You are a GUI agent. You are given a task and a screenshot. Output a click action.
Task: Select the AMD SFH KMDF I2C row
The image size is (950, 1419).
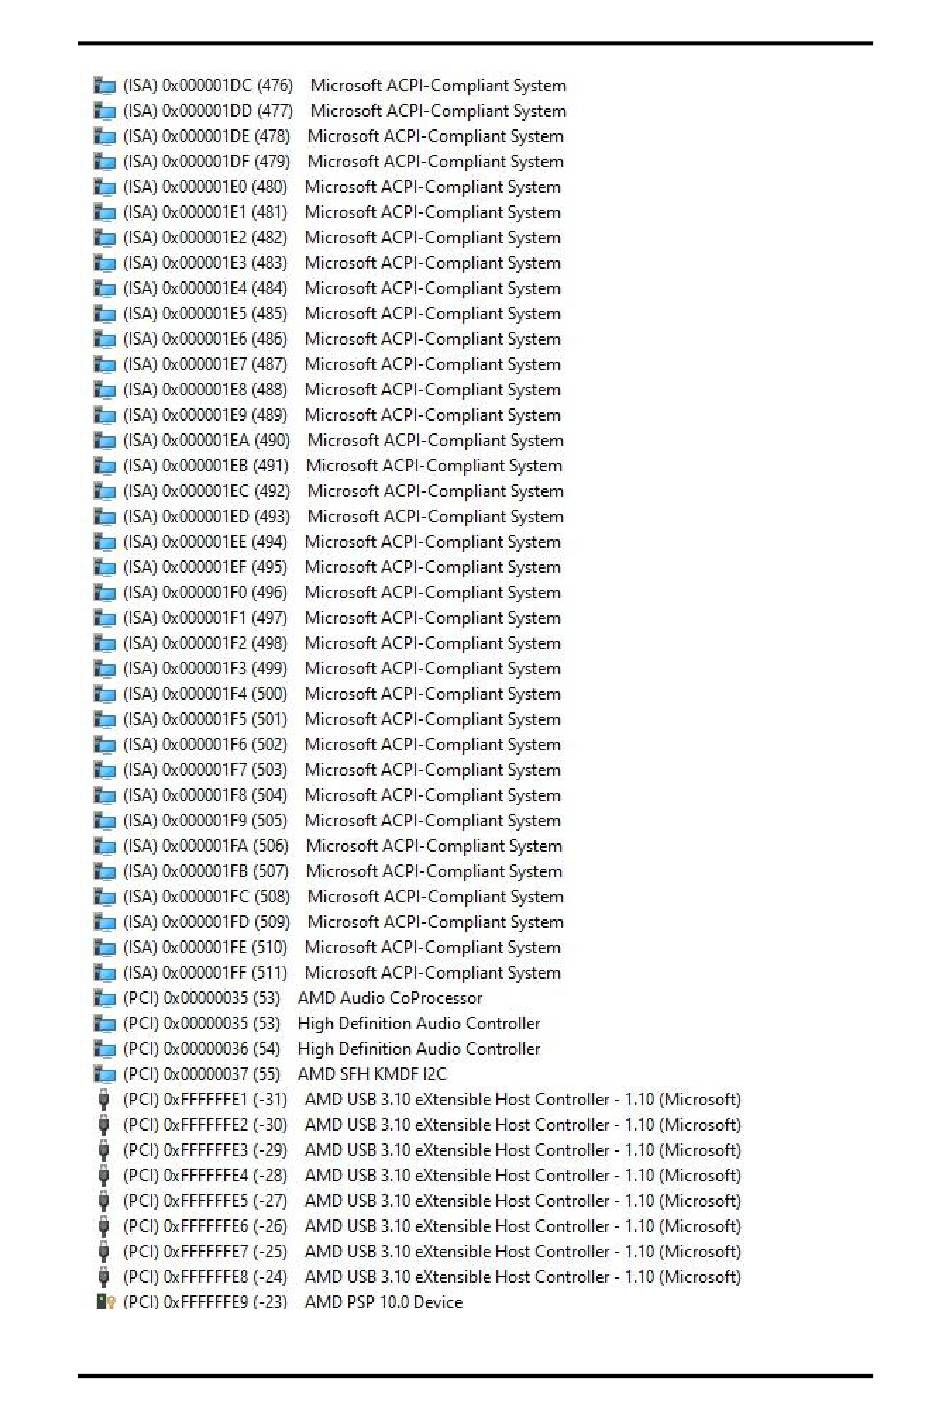coord(271,1074)
